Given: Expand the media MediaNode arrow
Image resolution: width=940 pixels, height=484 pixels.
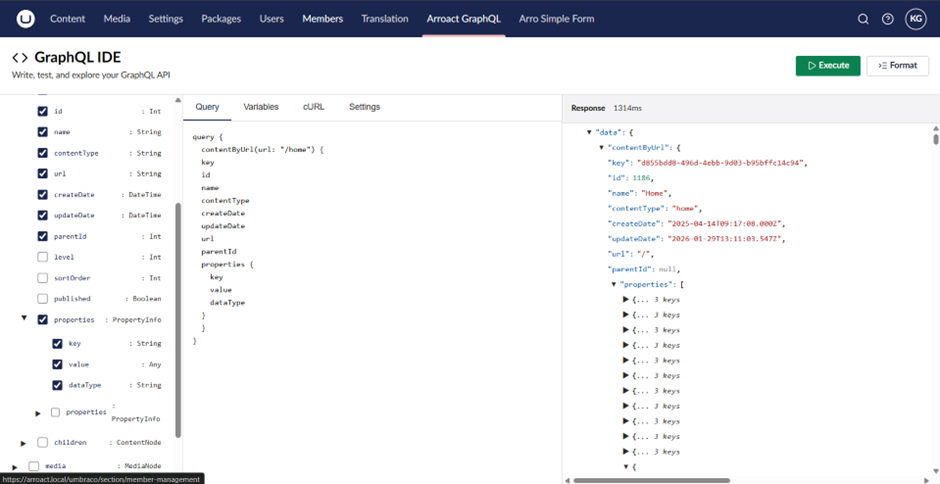Looking at the screenshot, I should tap(15, 466).
